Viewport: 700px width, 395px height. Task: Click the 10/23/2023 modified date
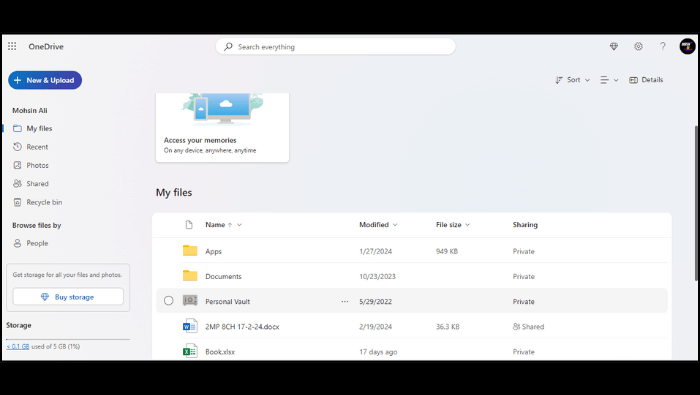[377, 276]
